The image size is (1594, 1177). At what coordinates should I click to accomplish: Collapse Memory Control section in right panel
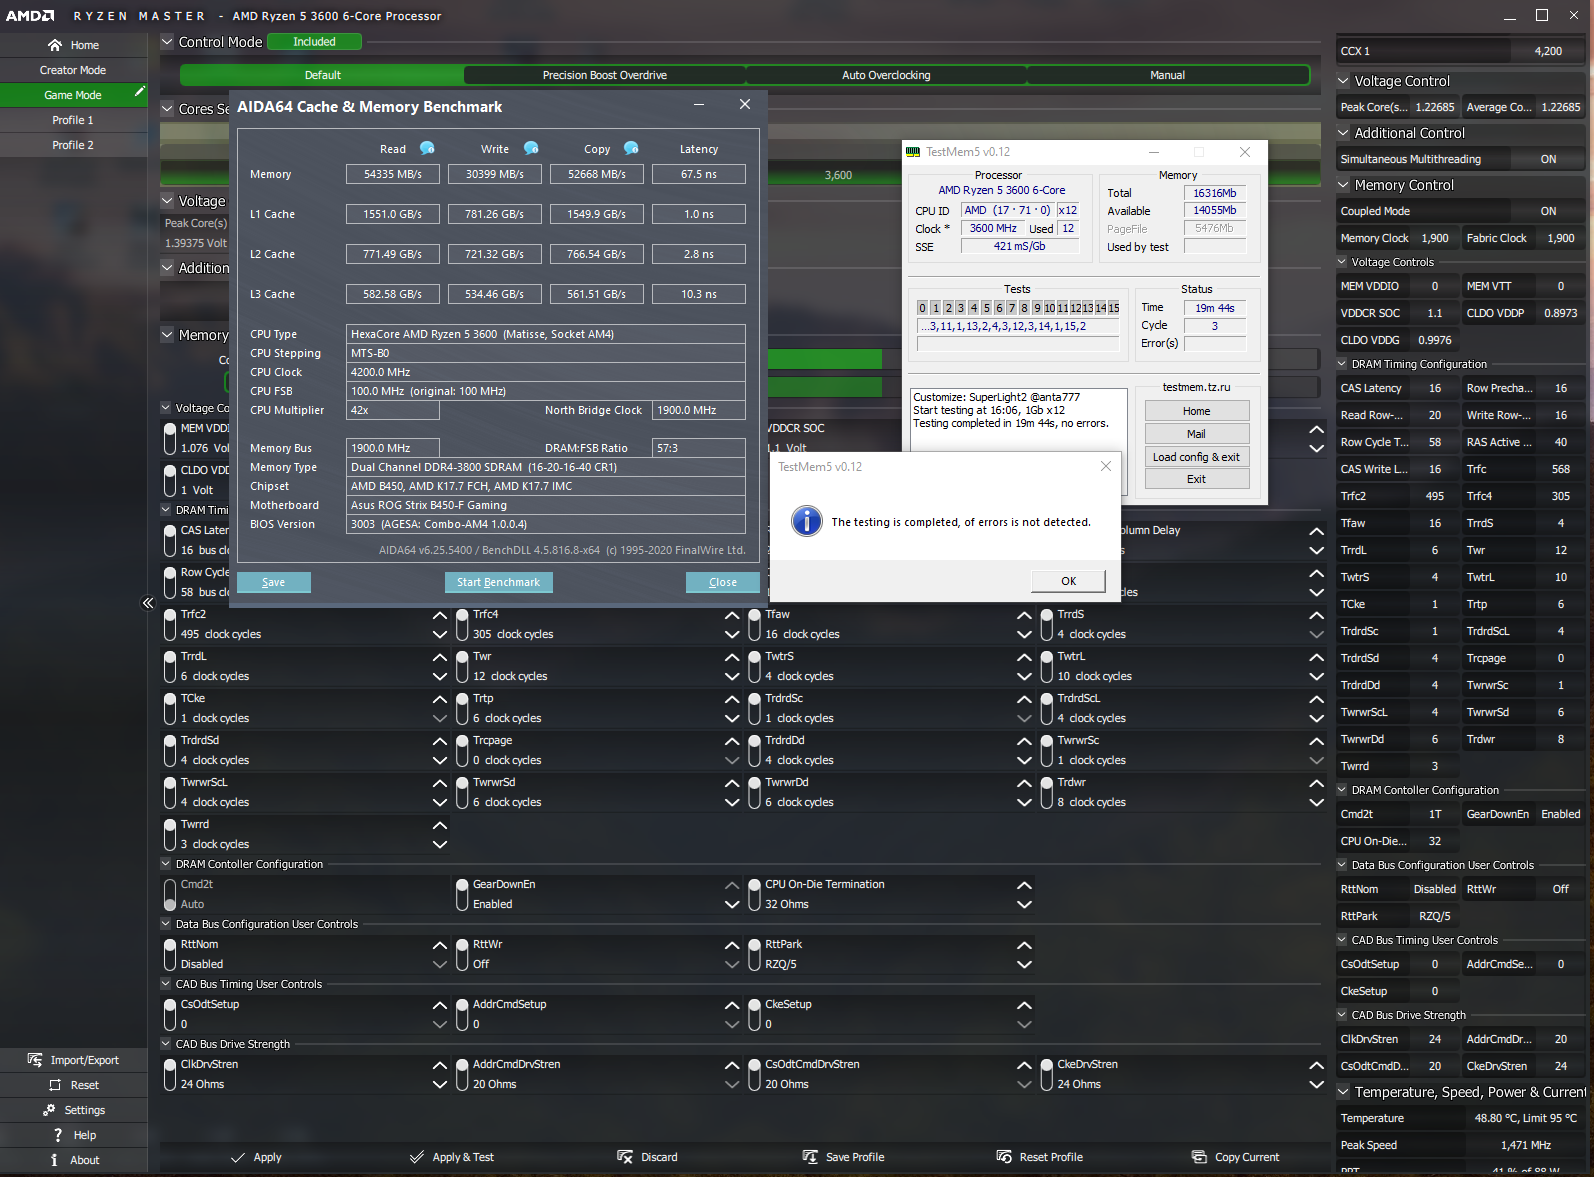coord(1344,185)
